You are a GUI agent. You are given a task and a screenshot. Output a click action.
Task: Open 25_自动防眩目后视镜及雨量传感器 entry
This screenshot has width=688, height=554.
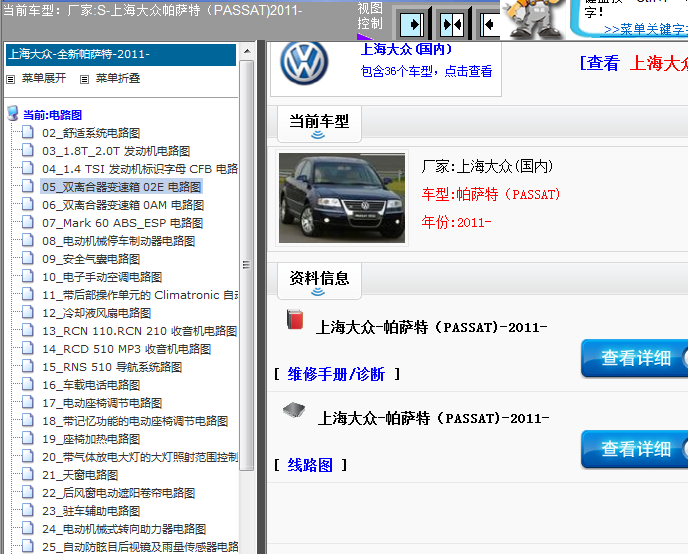click(140, 547)
